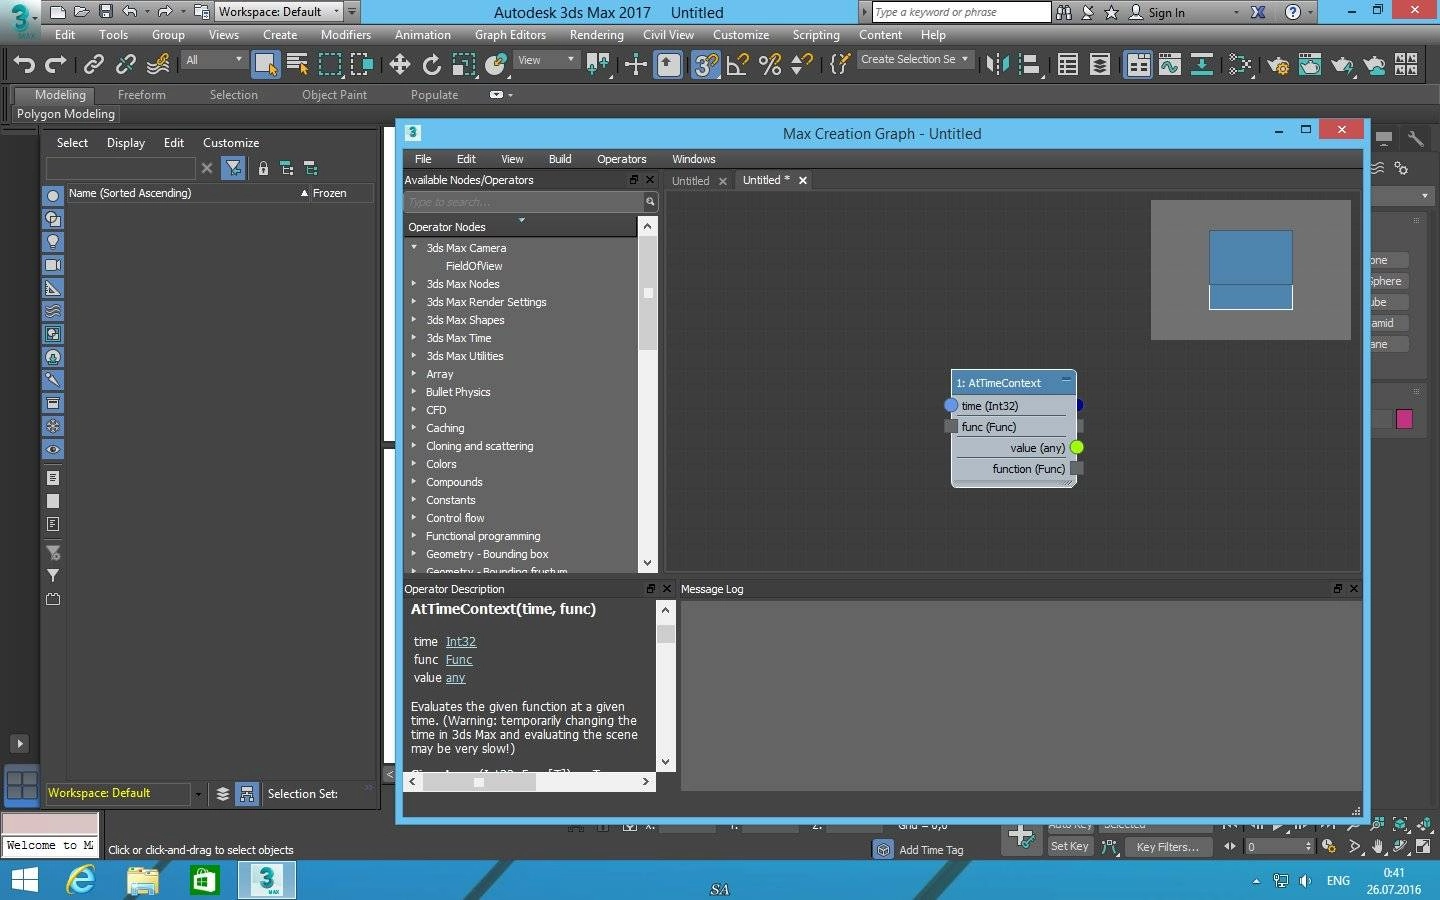Click the Set Key button
The image size is (1440, 900).
point(1070,846)
